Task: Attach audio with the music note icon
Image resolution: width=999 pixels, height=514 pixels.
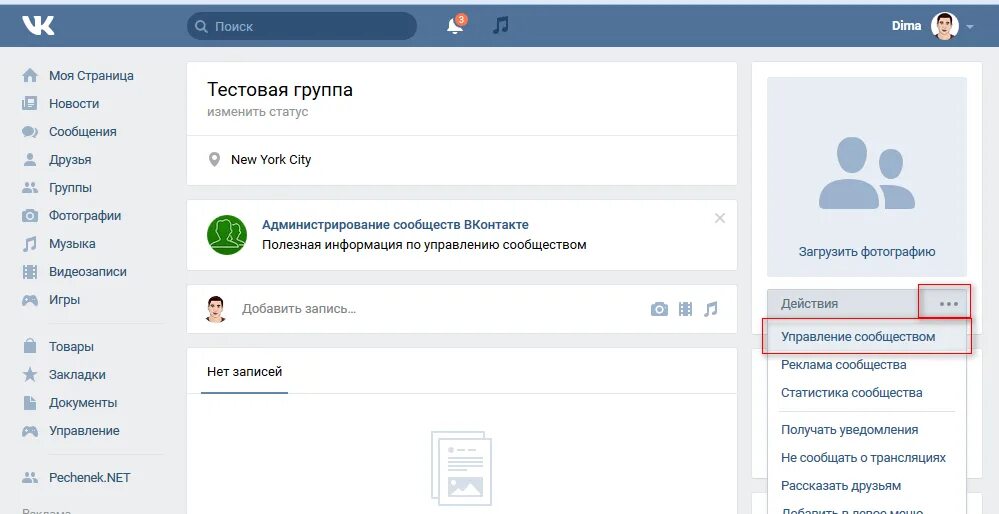Action: (x=710, y=310)
